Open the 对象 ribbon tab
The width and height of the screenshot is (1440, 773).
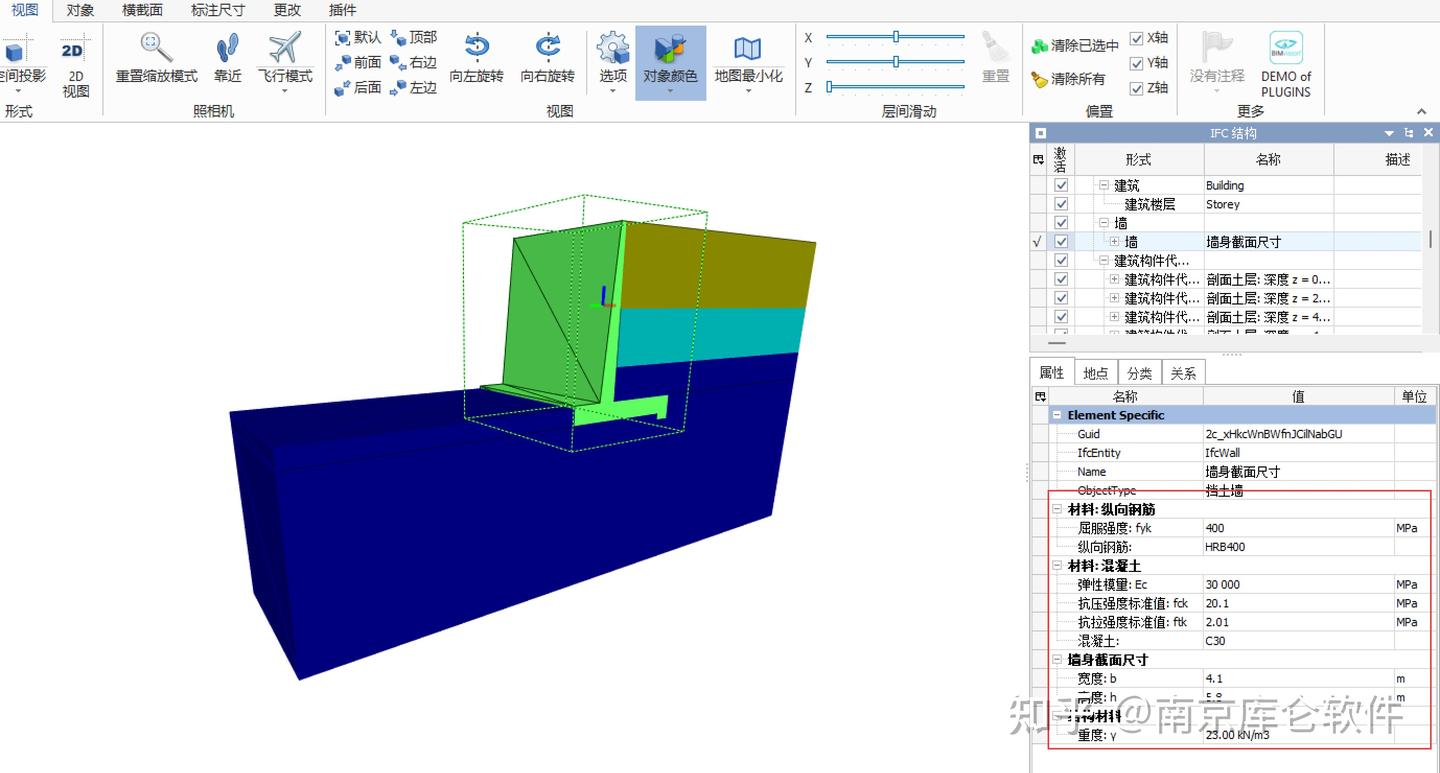[80, 10]
